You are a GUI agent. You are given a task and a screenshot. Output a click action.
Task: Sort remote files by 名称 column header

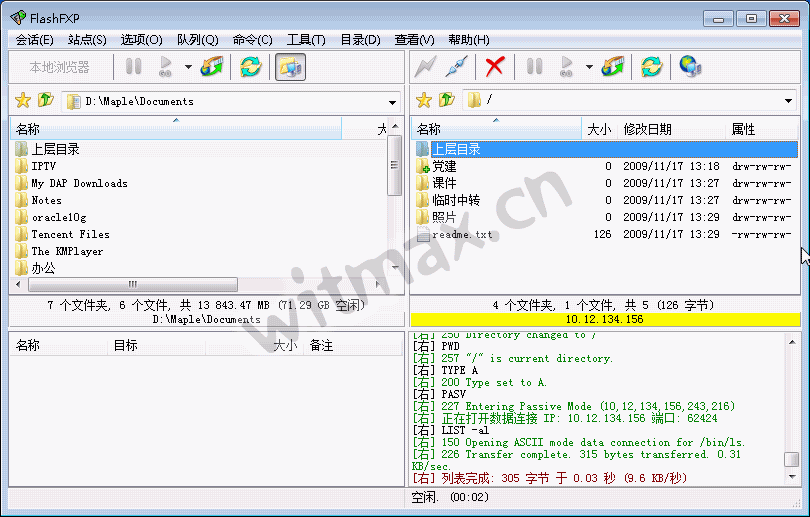pyautogui.click(x=496, y=129)
